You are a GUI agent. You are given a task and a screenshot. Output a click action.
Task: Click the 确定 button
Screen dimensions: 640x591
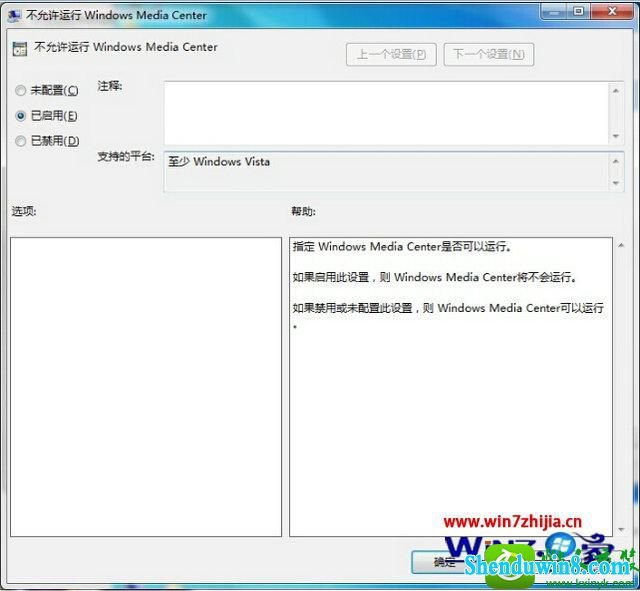[445, 562]
